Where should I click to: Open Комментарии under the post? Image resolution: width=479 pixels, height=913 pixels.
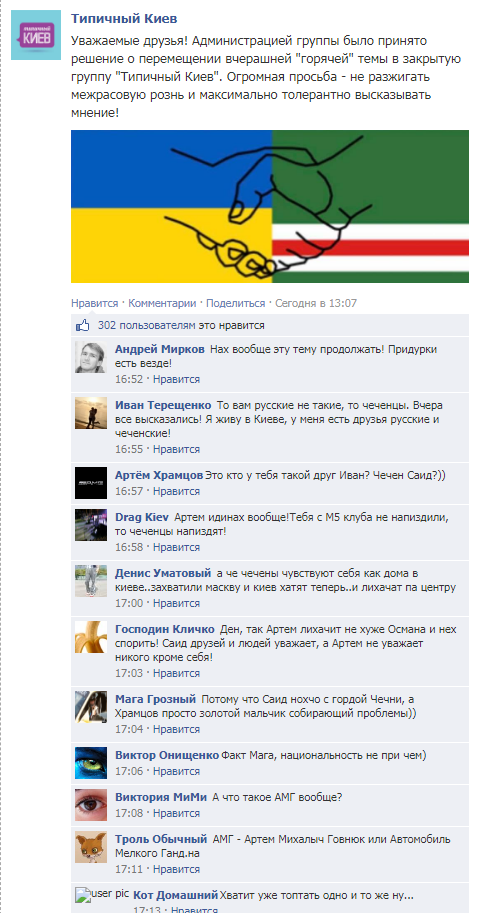[x=162, y=303]
